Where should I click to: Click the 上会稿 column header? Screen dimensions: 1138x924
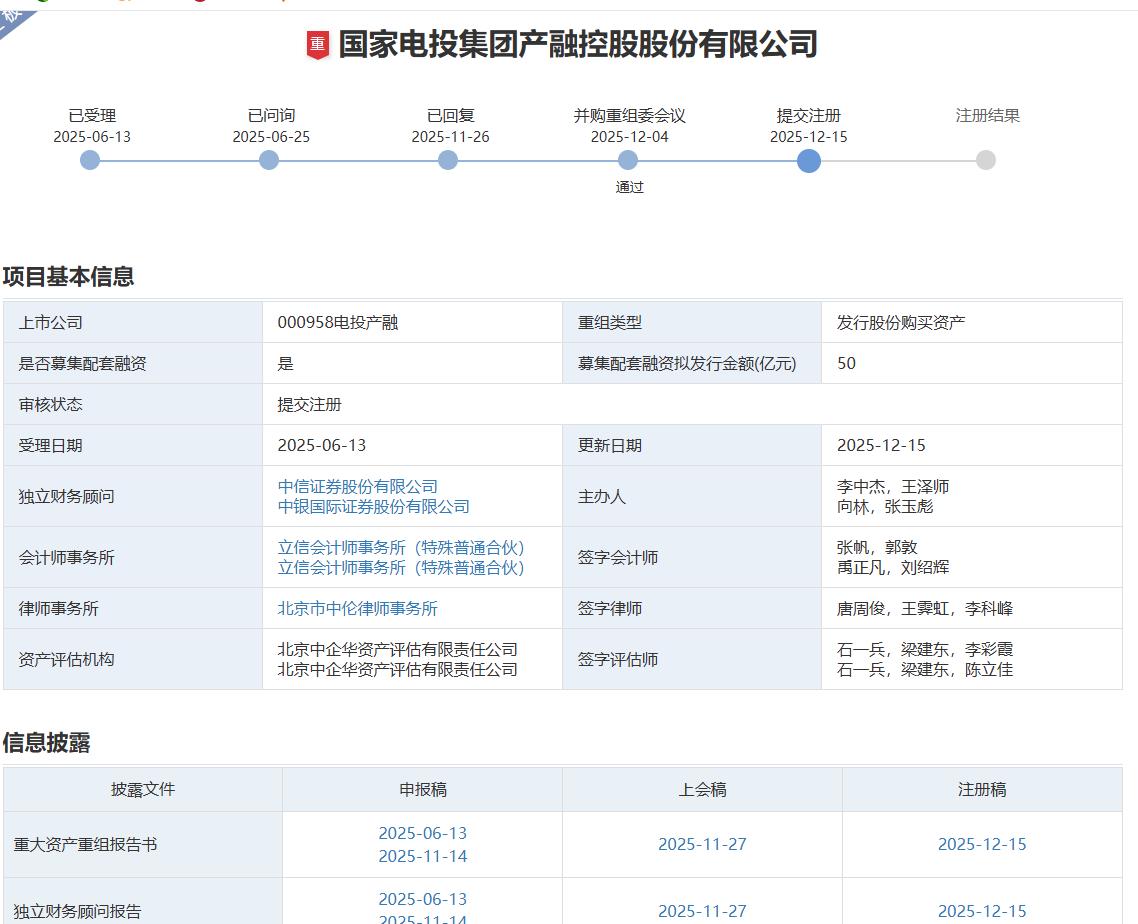[x=703, y=789]
